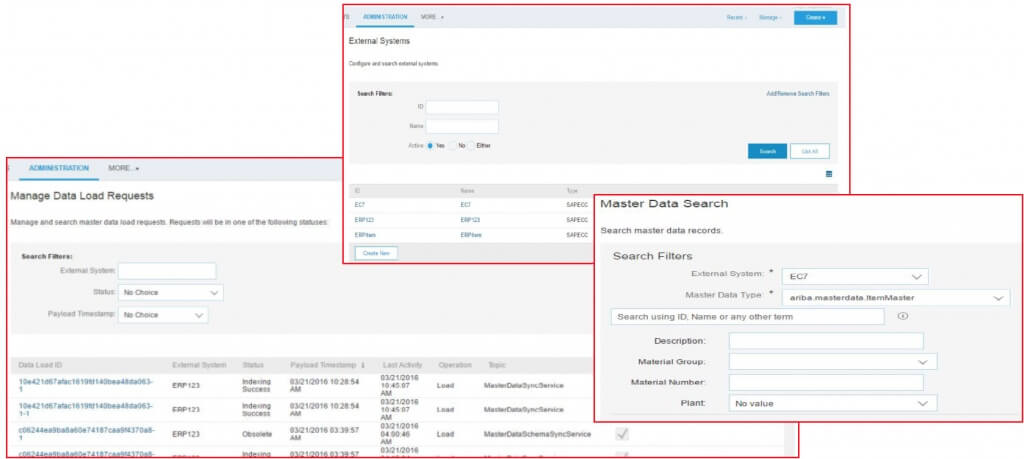1024x459 pixels.
Task: Click the Data Load ID column header
Action: (x=40, y=365)
